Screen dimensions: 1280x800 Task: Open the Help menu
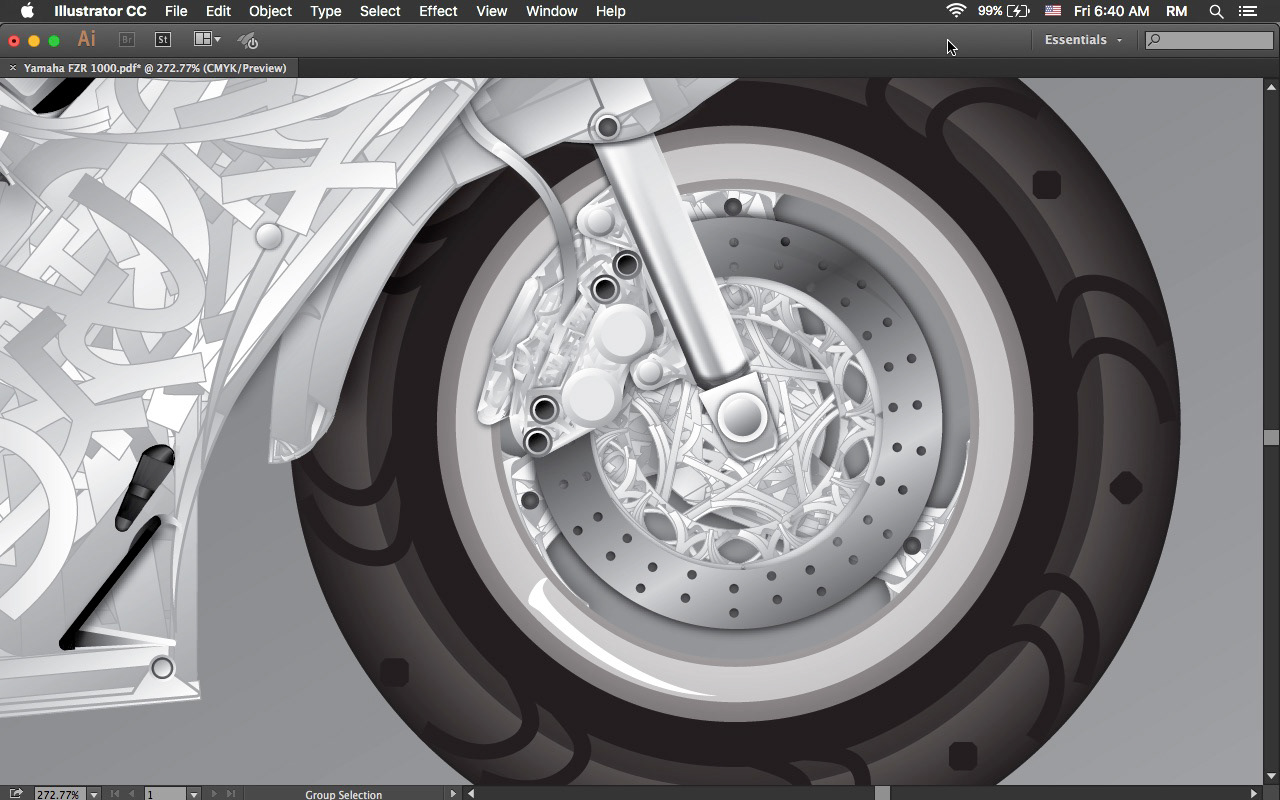610,11
